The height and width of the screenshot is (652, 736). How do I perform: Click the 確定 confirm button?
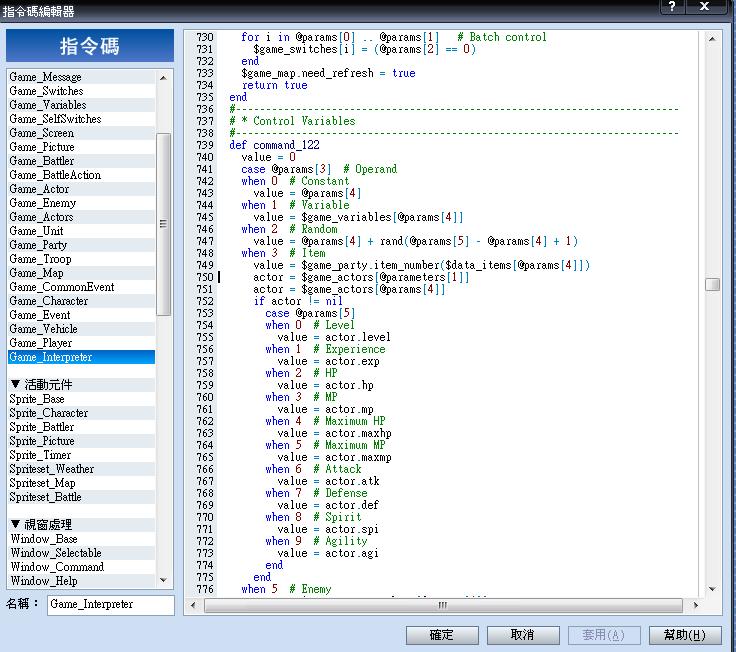tap(442, 635)
